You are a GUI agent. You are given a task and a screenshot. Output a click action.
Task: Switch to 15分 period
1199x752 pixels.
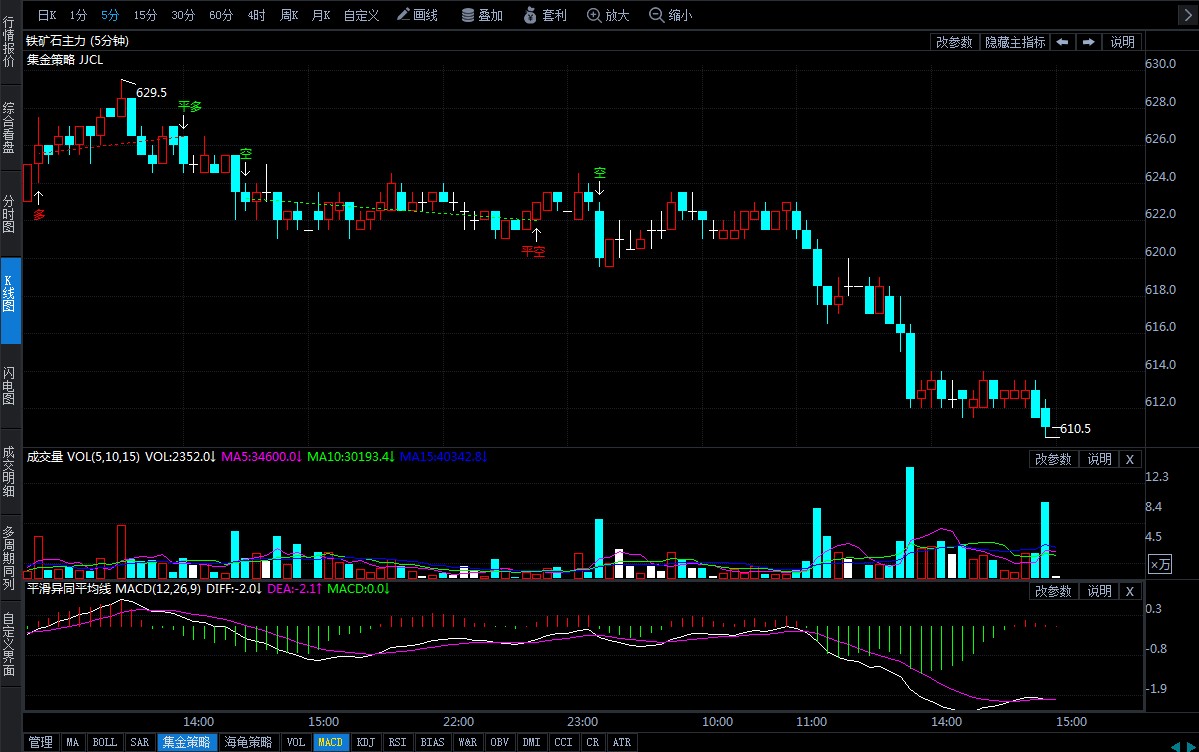(x=145, y=15)
